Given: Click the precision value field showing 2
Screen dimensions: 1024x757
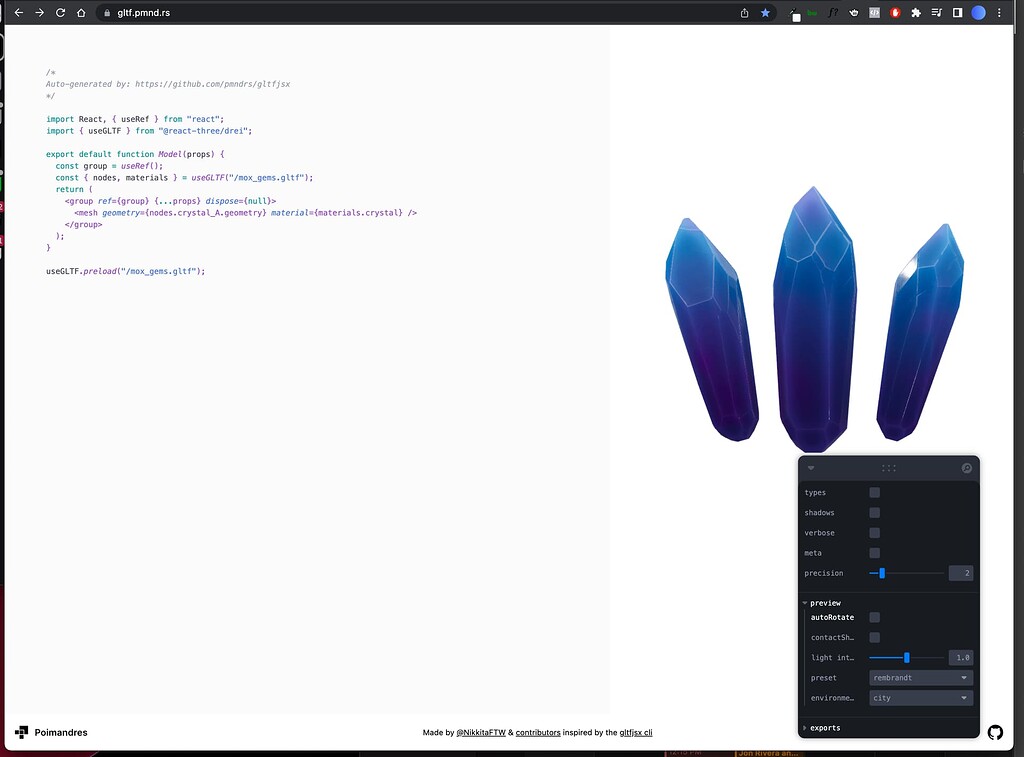Looking at the screenshot, I should [960, 573].
